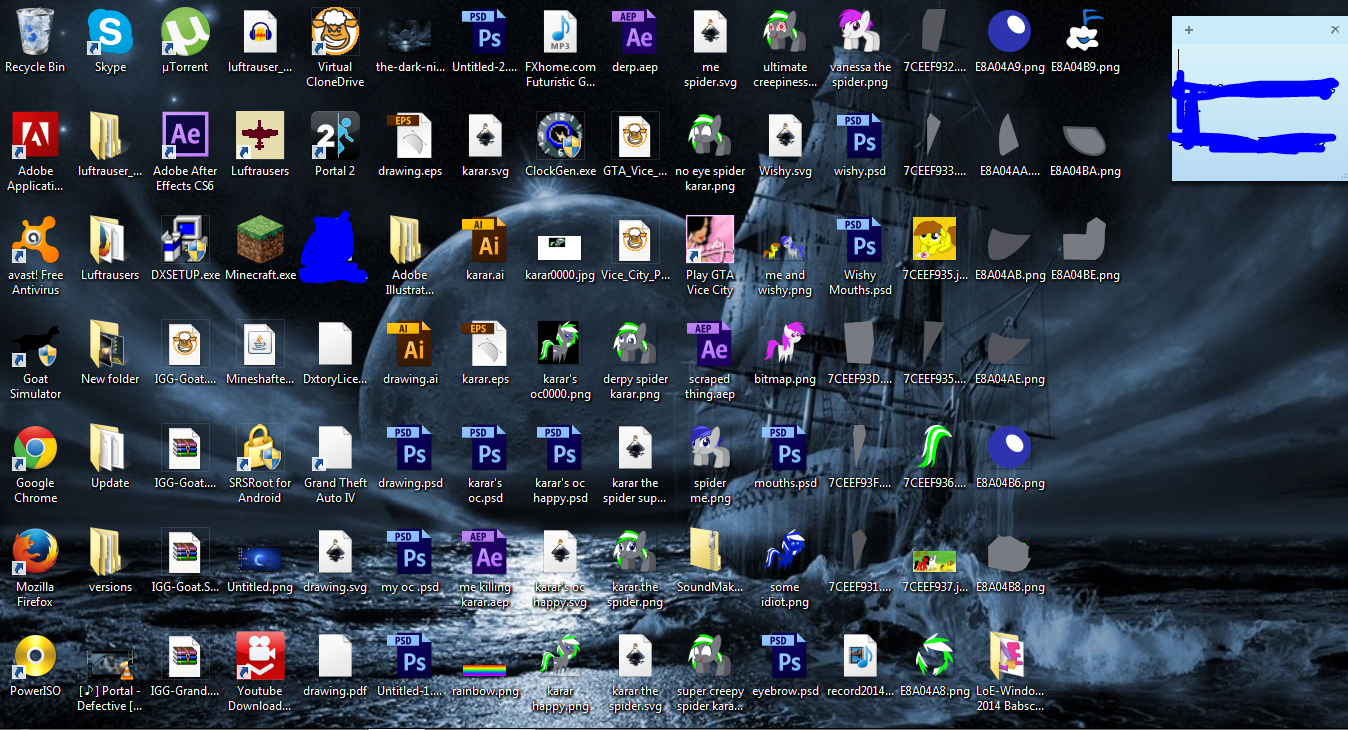Launch Portal 2
The width and height of the screenshot is (1348, 730).
334,135
